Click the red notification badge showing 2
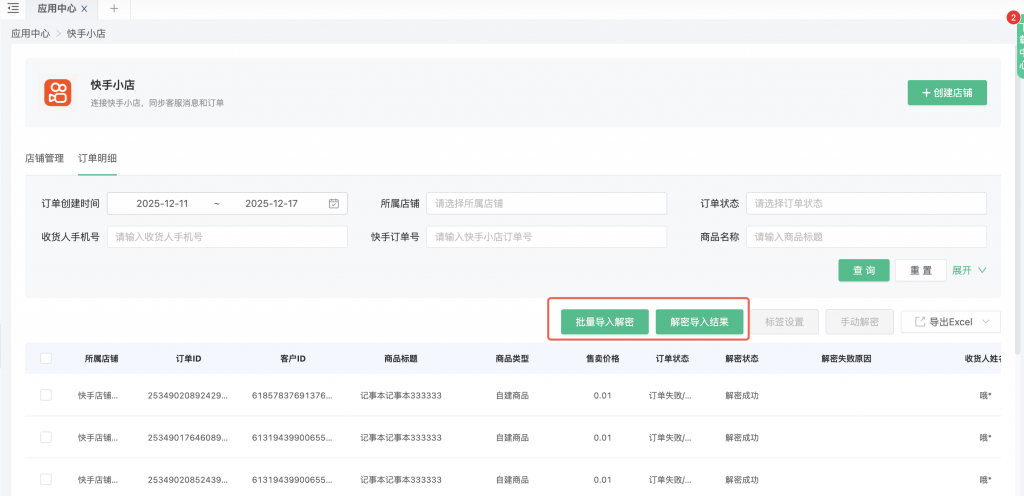The width and height of the screenshot is (1024, 496). (x=1012, y=17)
